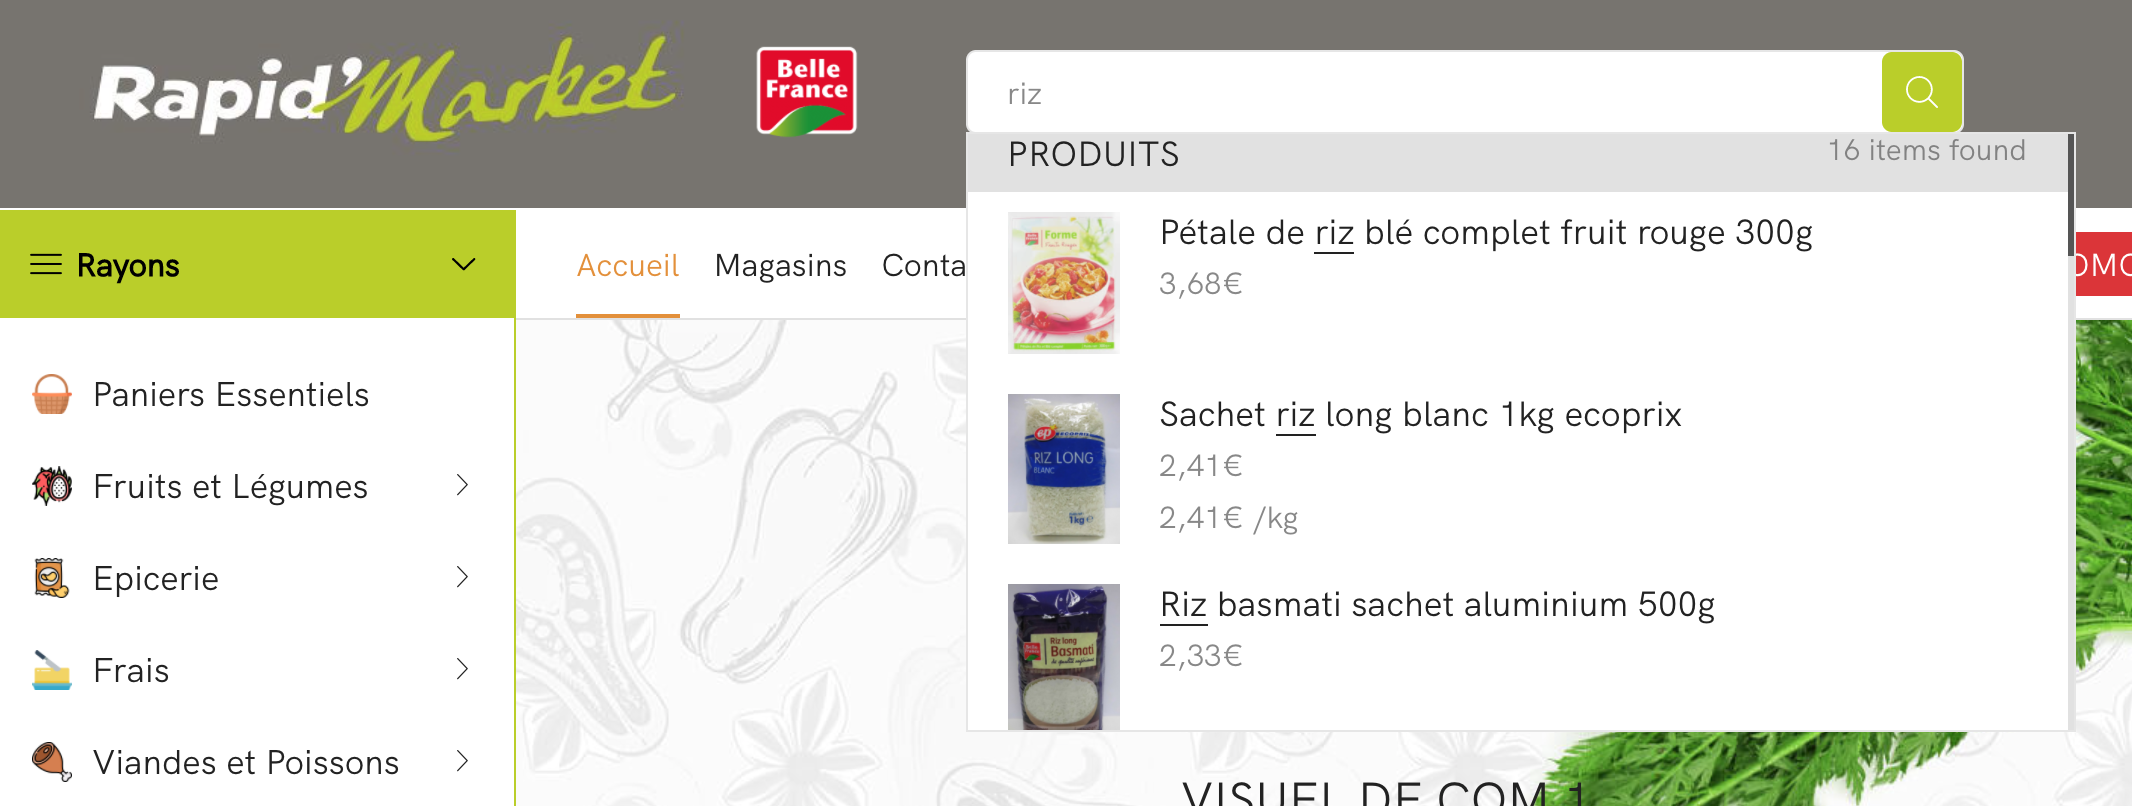
Task: Expand the Epicerie category arrow
Action: tap(462, 577)
